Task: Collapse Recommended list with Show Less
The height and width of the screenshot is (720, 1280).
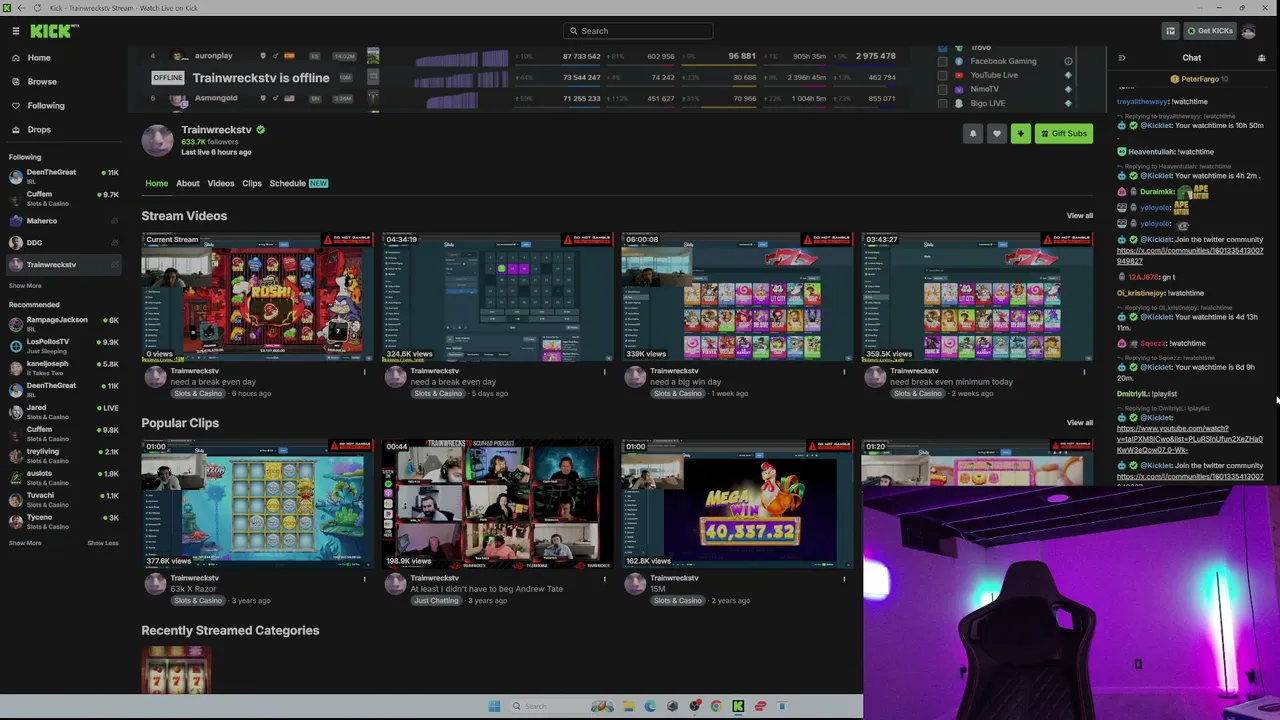Action: [x=103, y=543]
